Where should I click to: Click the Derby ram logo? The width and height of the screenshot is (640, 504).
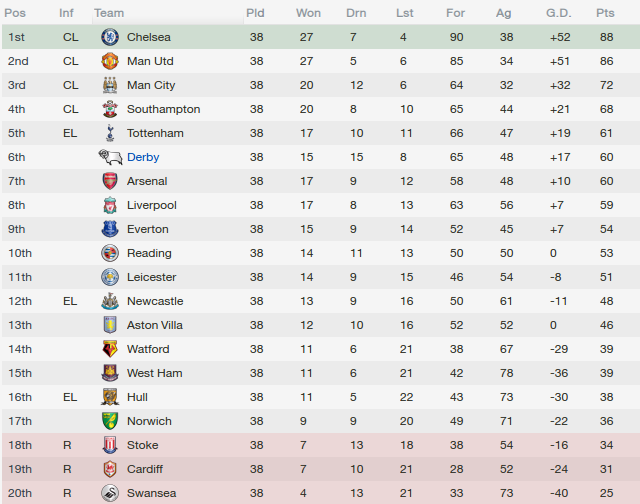coord(110,157)
